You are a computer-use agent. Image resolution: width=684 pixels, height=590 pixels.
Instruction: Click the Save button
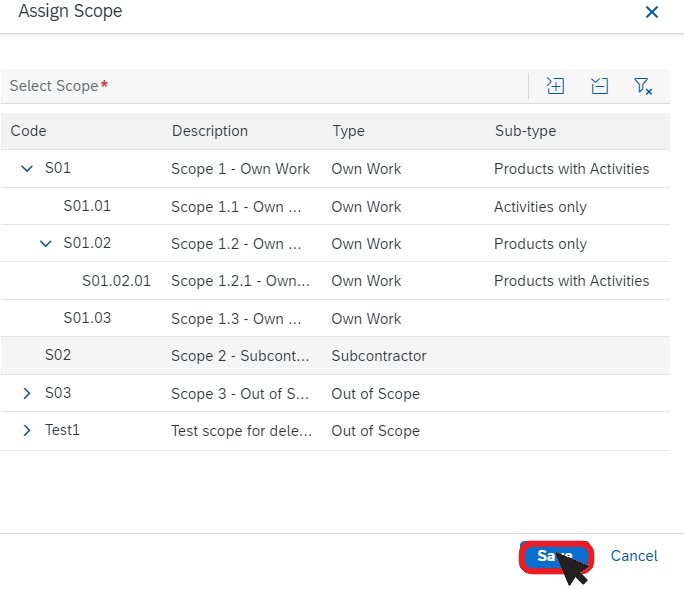(555, 556)
